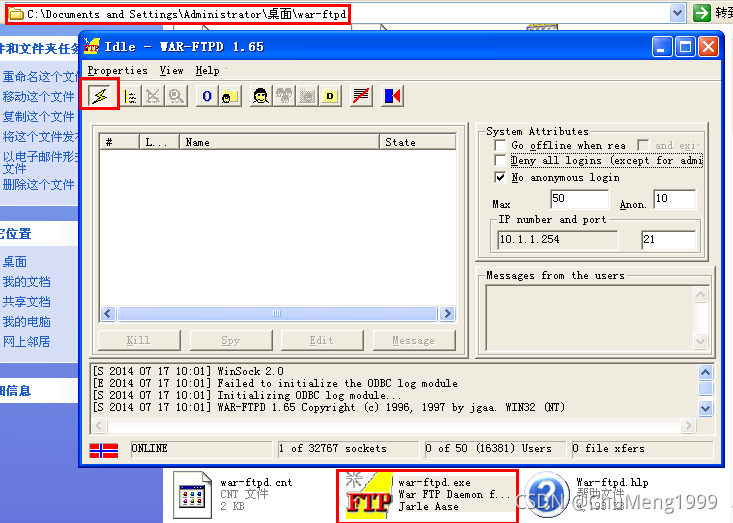This screenshot has width=733, height=523.
Task: Click 网上邻居 link in Explorer sidebar
Action: tap(27, 342)
